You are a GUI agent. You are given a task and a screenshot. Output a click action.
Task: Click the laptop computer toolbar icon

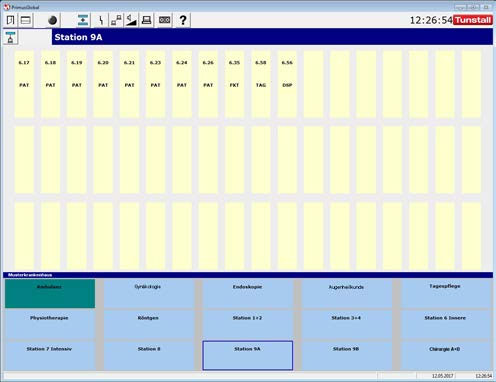tap(146, 20)
